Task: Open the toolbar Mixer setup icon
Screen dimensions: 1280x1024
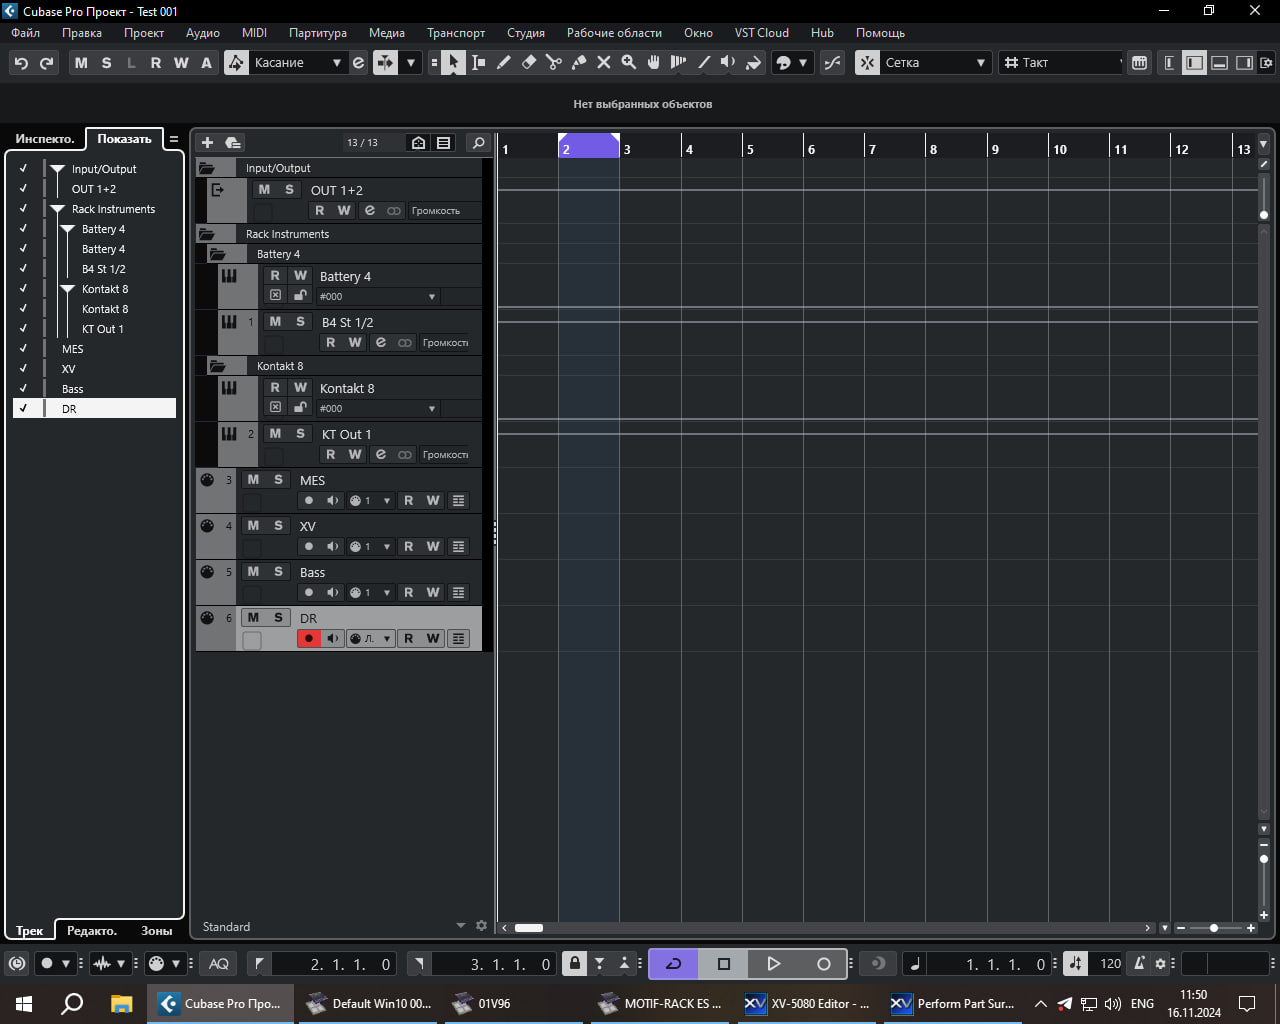Action: click(1139, 63)
